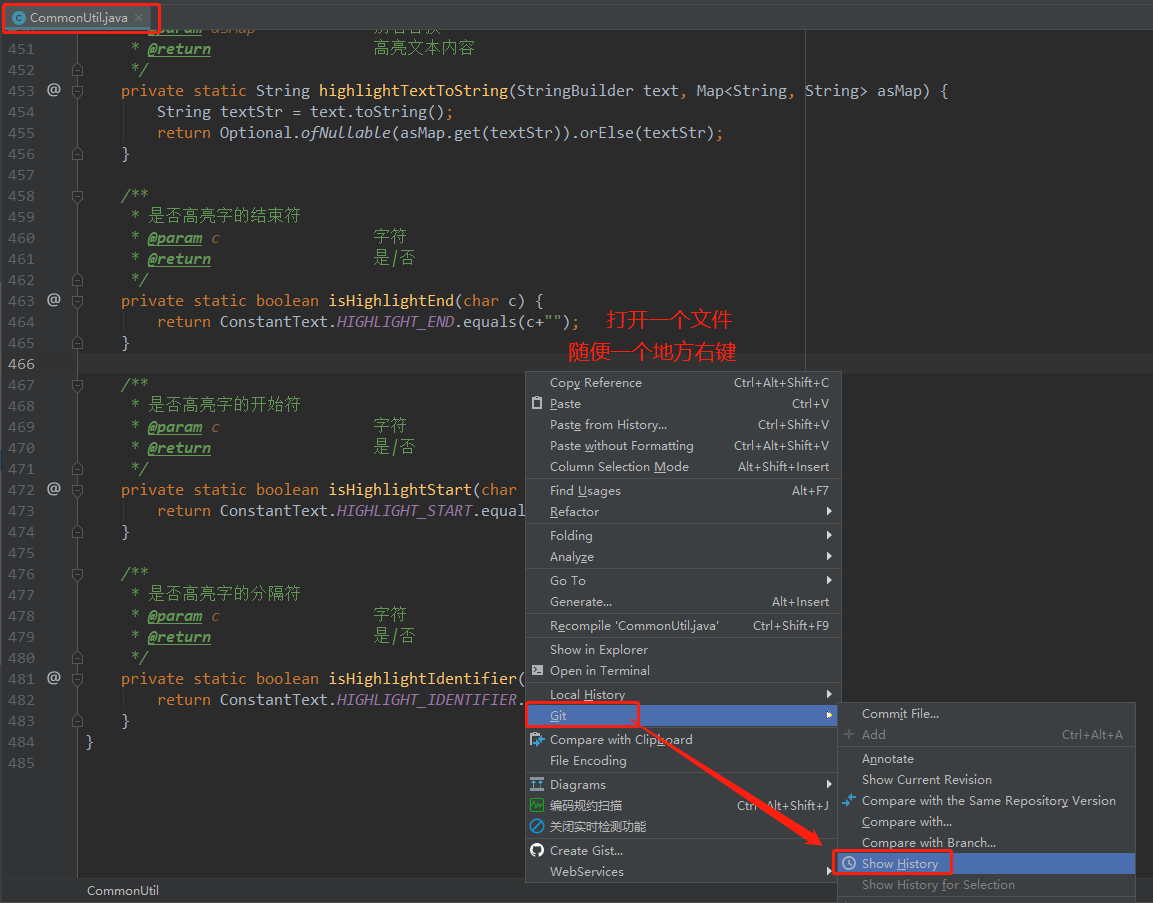
Task: Switch to the CommonUtil.java editor tab
Action: pos(79,18)
